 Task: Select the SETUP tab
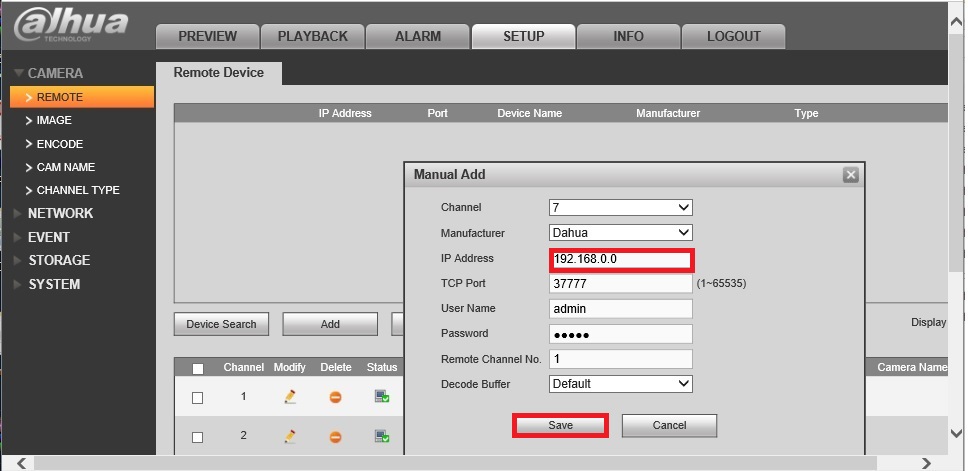coord(524,36)
